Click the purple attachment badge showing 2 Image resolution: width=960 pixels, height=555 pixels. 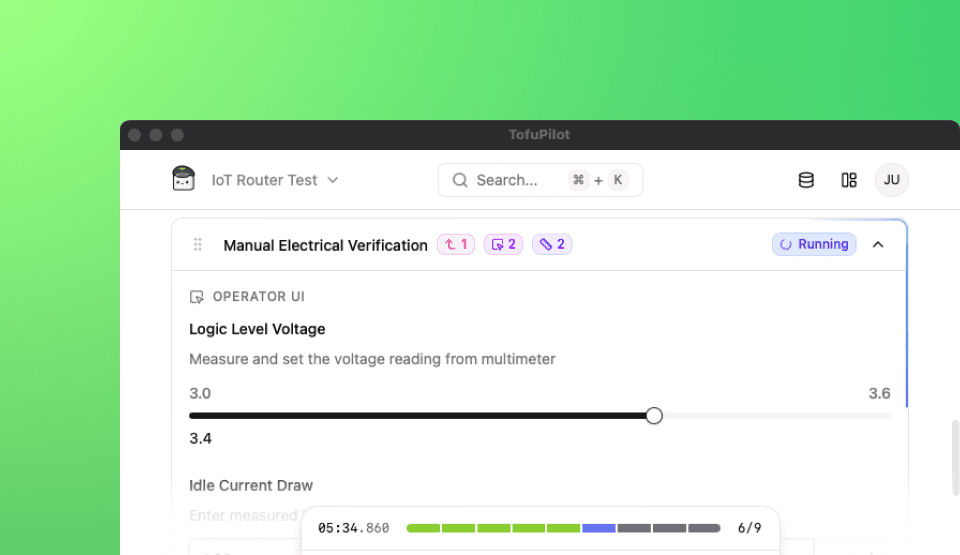point(552,244)
